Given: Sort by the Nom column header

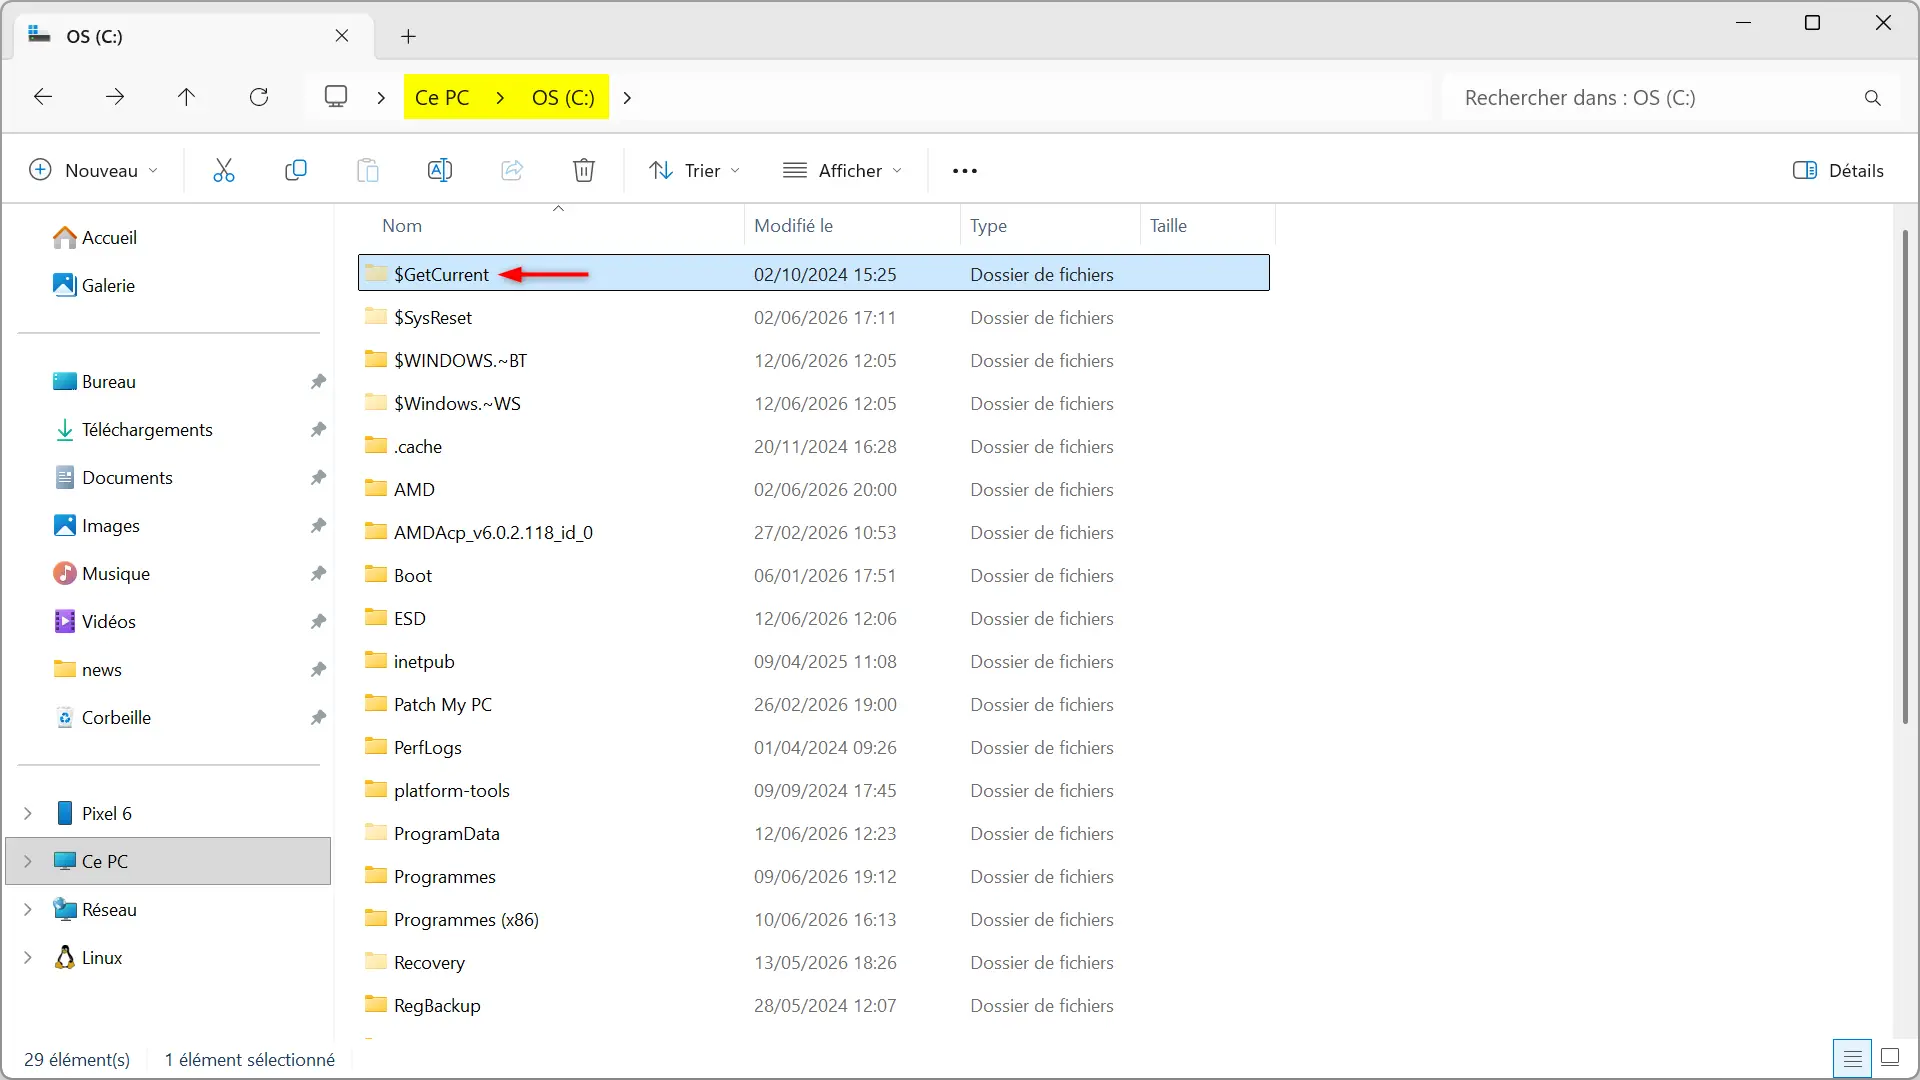Looking at the screenshot, I should (x=551, y=226).
